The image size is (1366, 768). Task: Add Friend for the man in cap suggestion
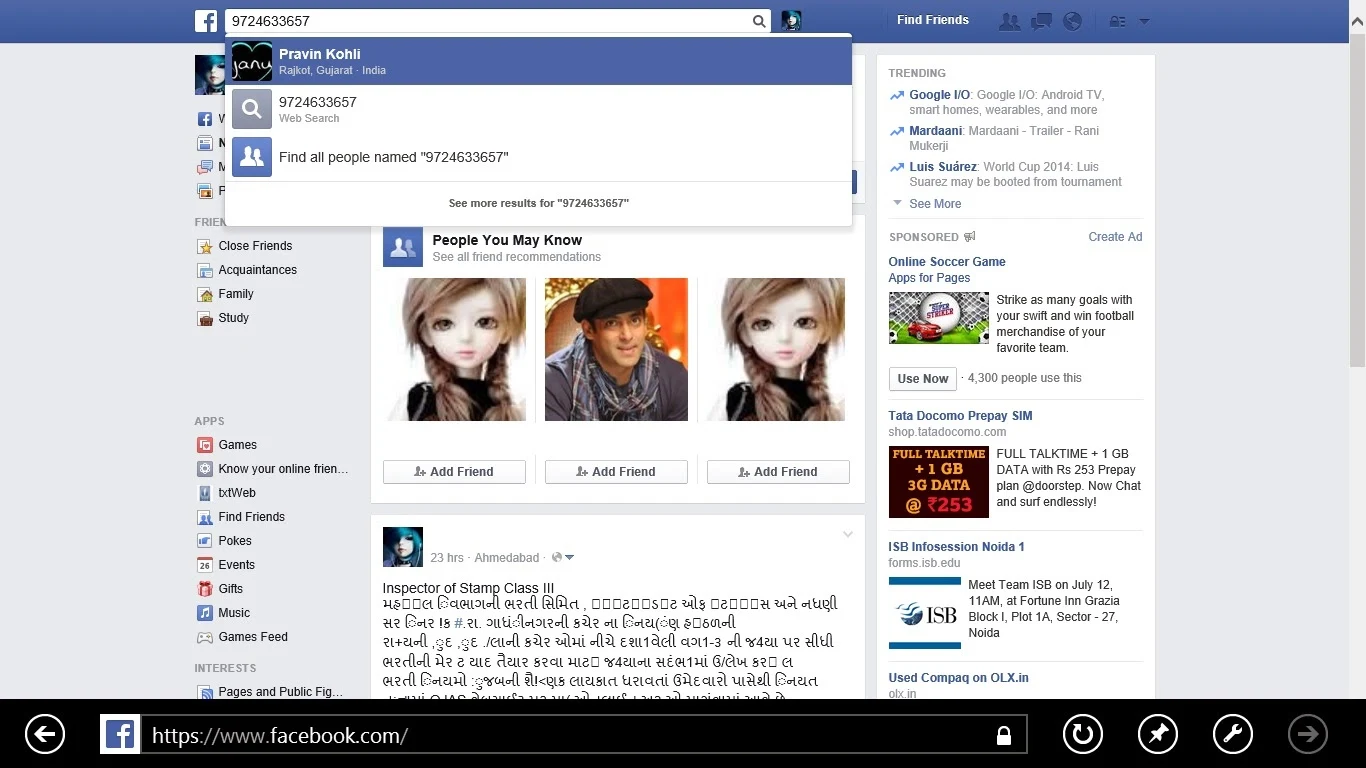point(616,472)
